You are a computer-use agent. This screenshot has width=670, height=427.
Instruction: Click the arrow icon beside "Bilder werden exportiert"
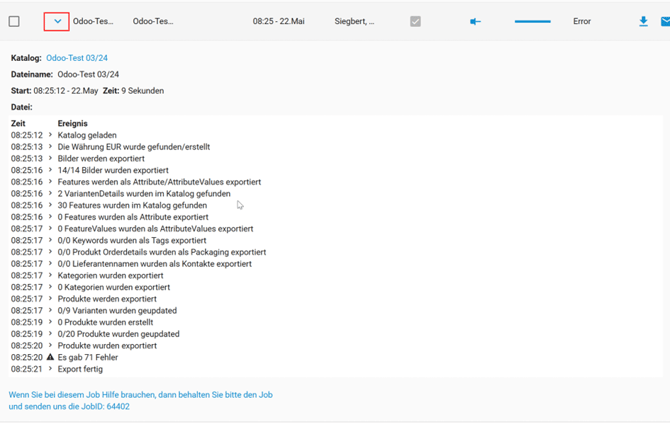point(51,158)
